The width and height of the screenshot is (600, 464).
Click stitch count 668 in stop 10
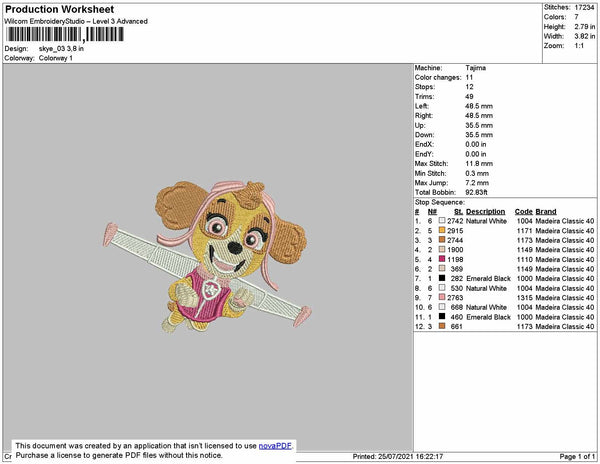[x=457, y=307]
